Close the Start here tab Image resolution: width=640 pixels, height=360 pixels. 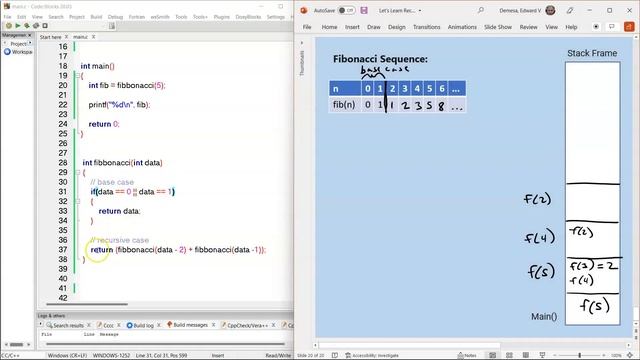pos(67,37)
